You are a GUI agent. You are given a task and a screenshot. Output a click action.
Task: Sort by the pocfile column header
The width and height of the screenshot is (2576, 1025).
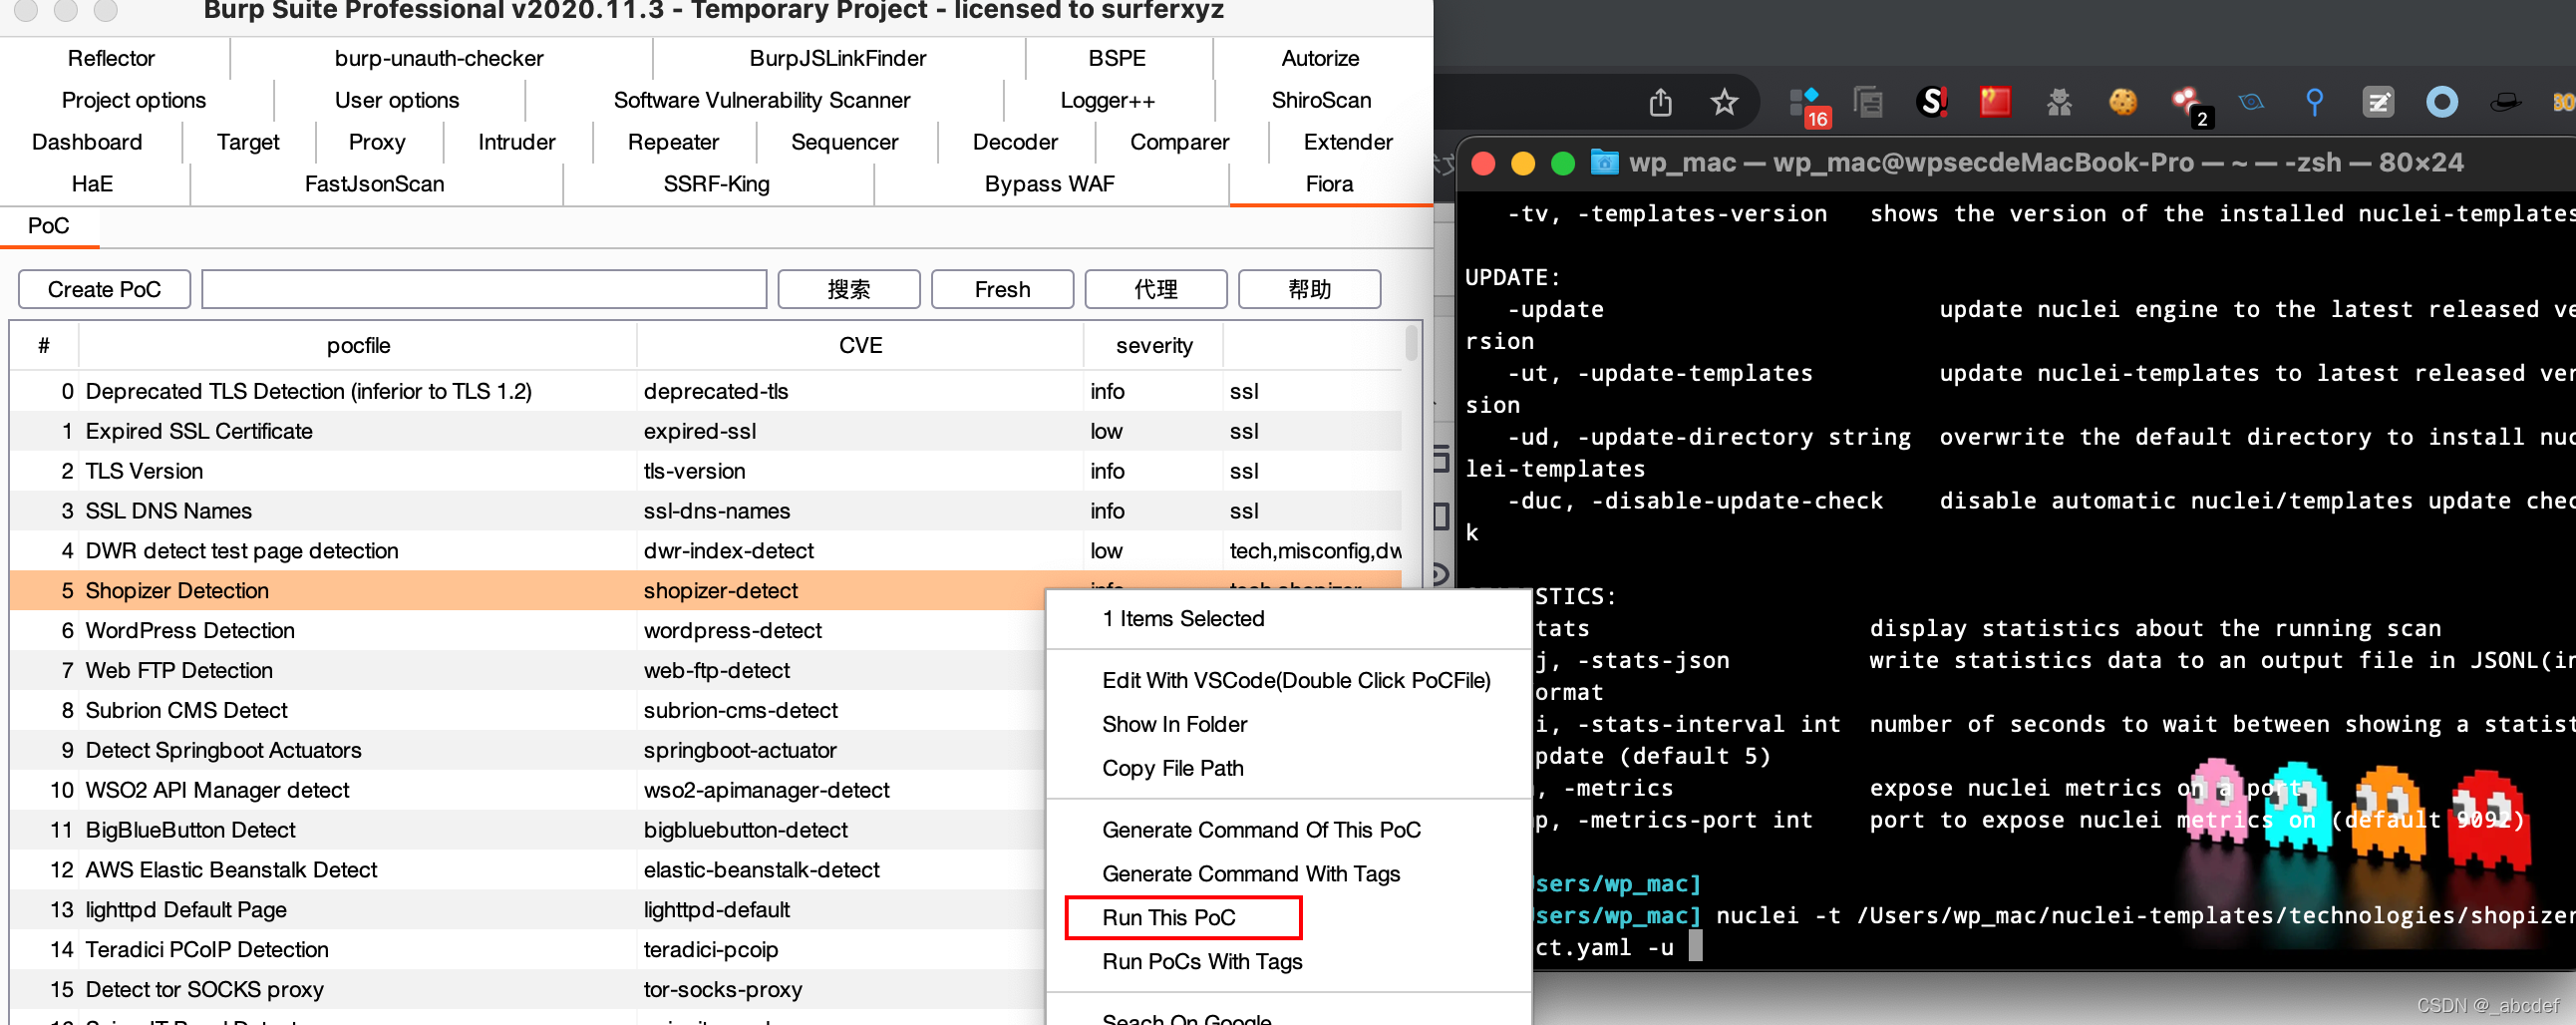coord(358,346)
